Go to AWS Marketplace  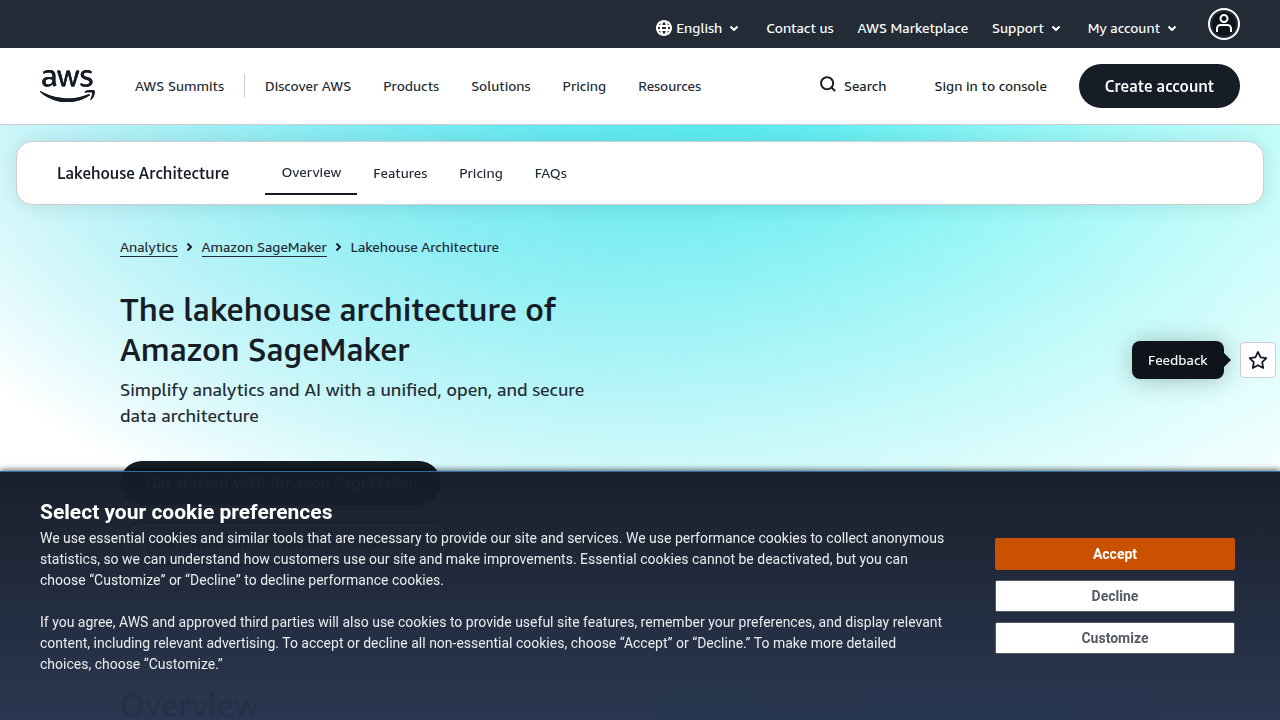click(912, 28)
